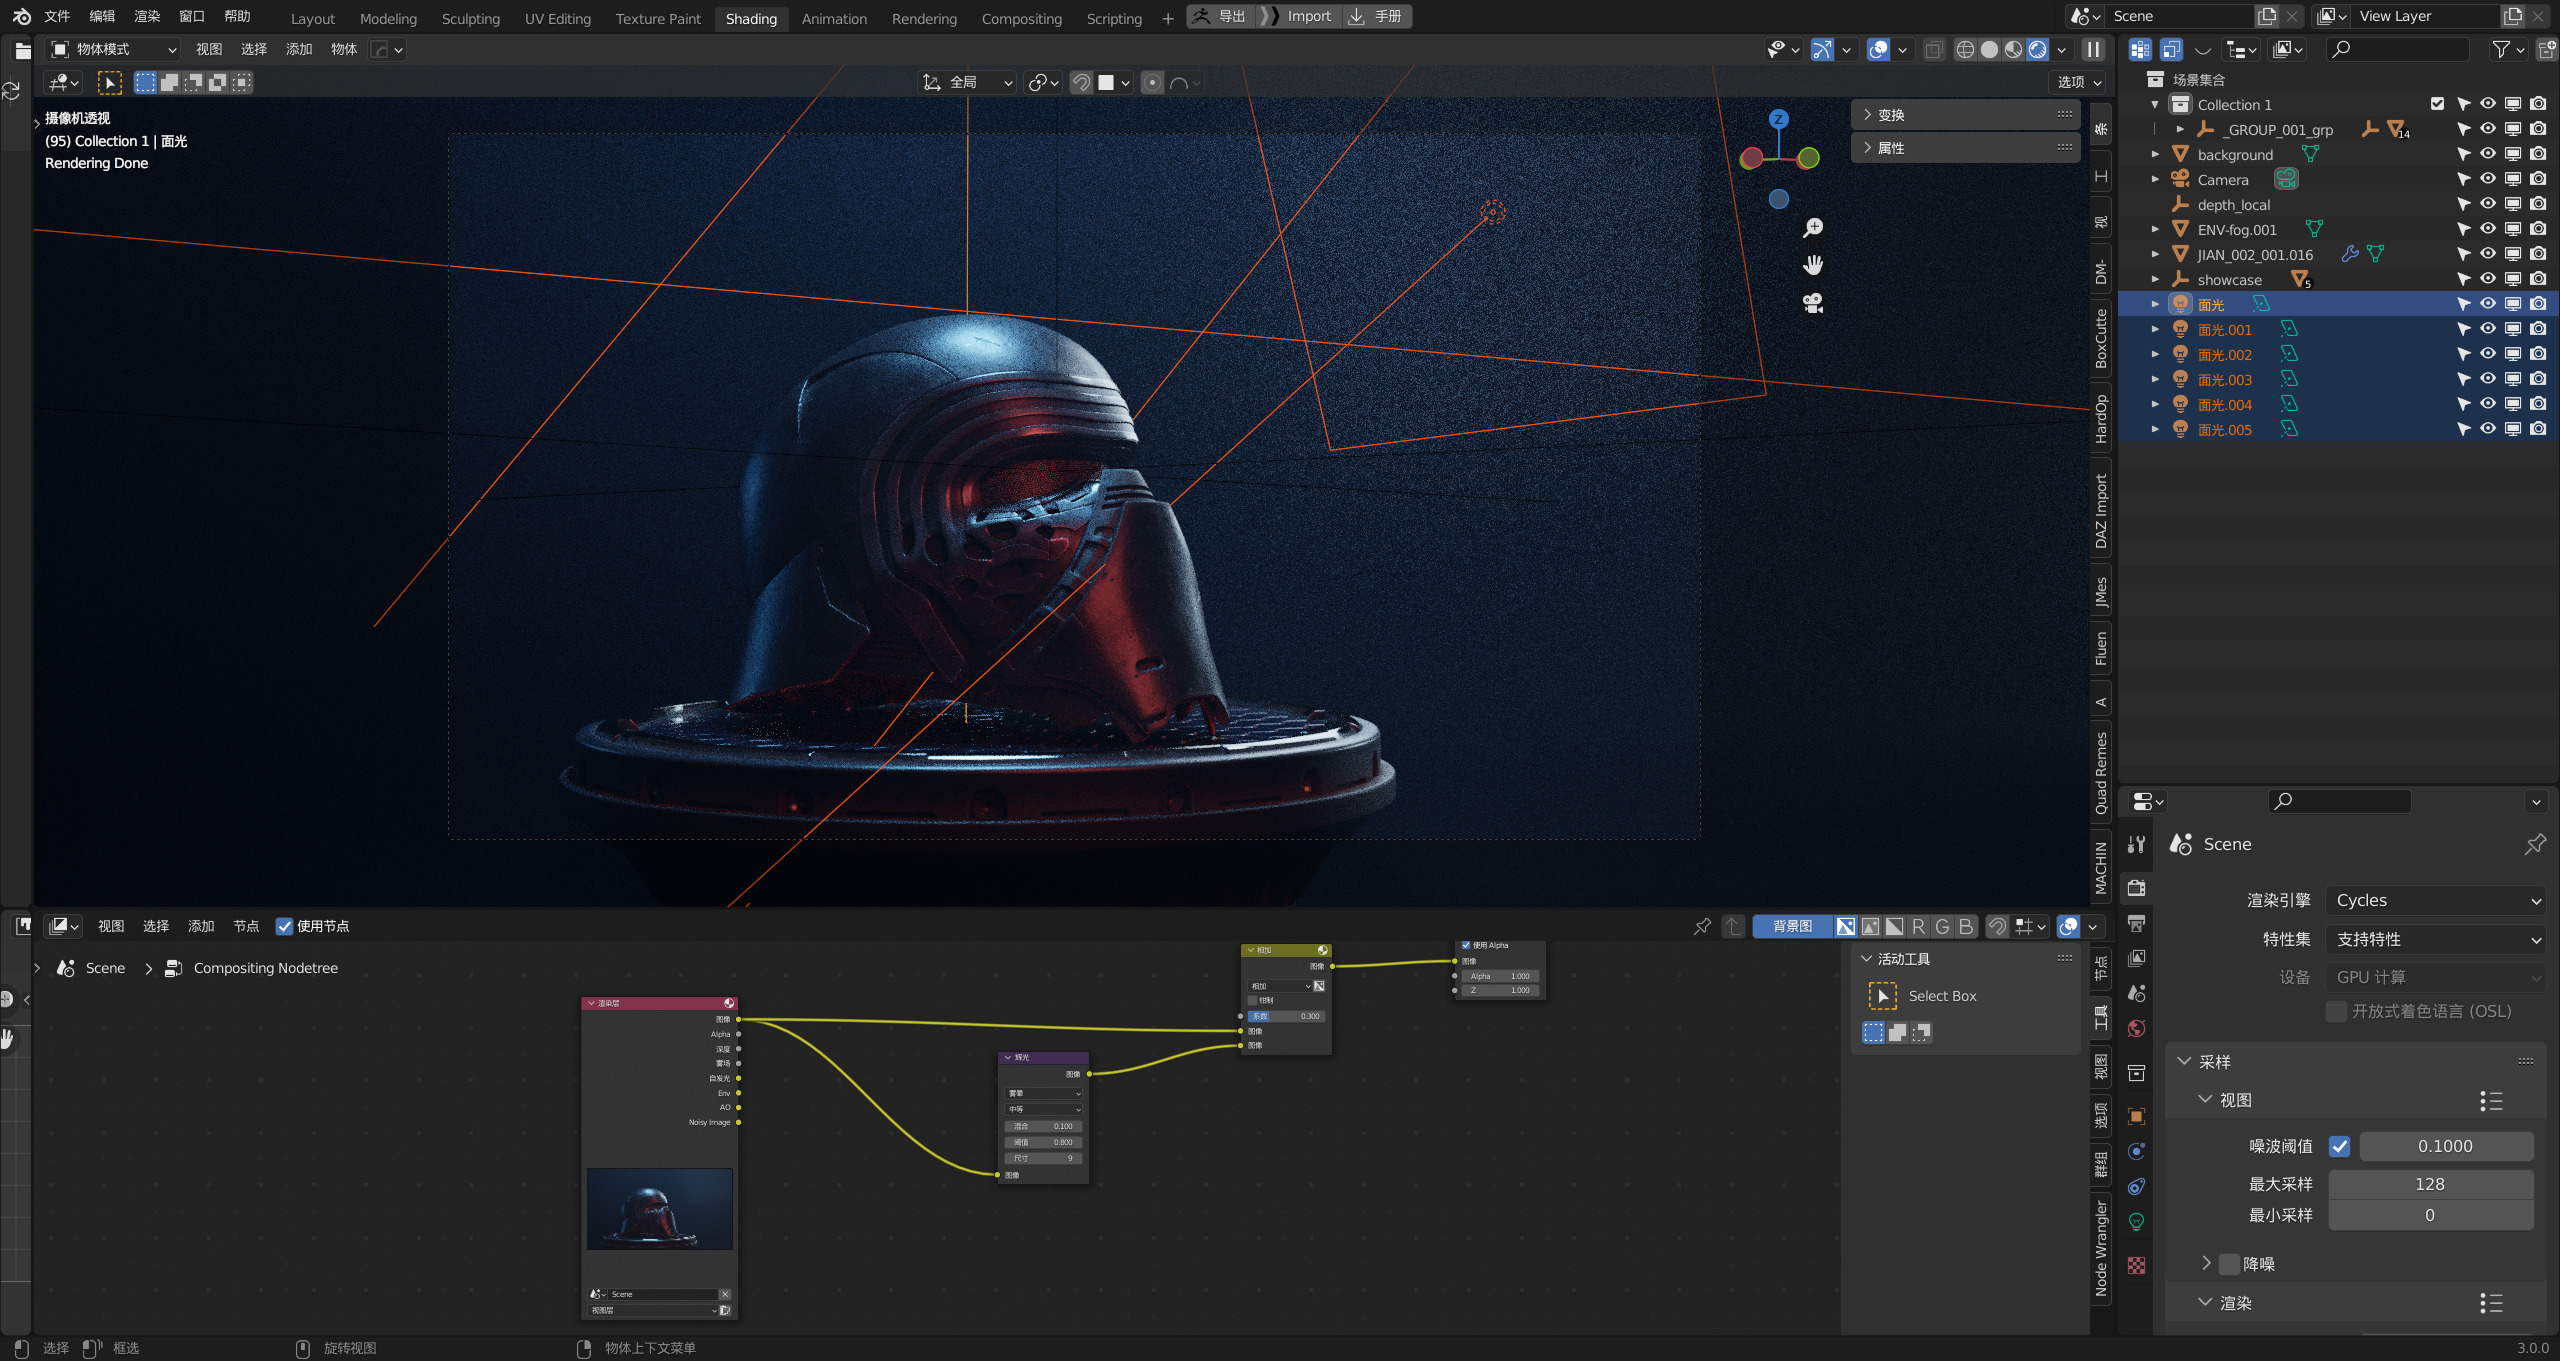The image size is (2560, 1361).
Task: Open the World properties tab
Action: [2137, 1029]
